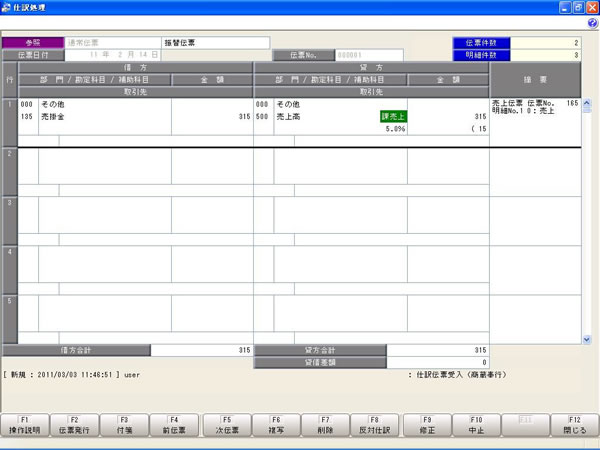600x450 pixels.
Task: Click the 貸方 section header
Action: click(x=371, y=67)
